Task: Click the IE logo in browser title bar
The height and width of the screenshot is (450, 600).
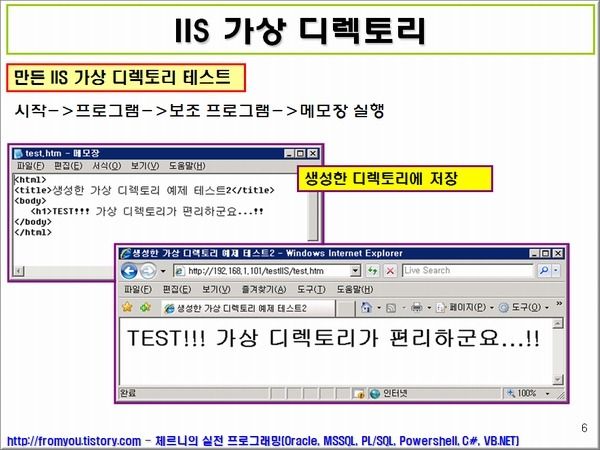Action: point(125,253)
